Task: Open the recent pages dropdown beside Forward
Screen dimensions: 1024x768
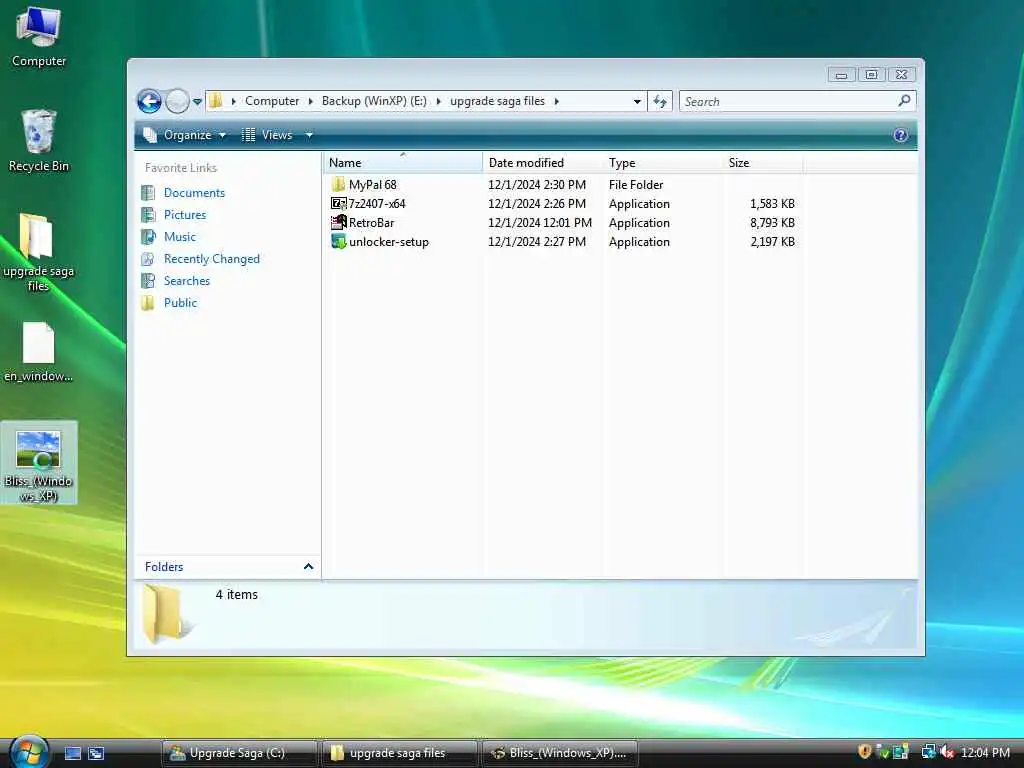Action: 197,102
